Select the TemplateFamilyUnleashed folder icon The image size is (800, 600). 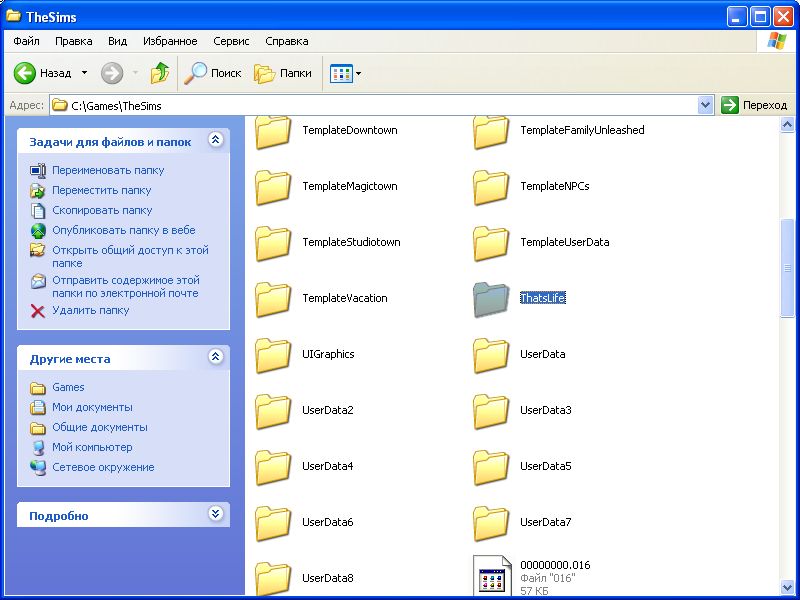click(491, 132)
